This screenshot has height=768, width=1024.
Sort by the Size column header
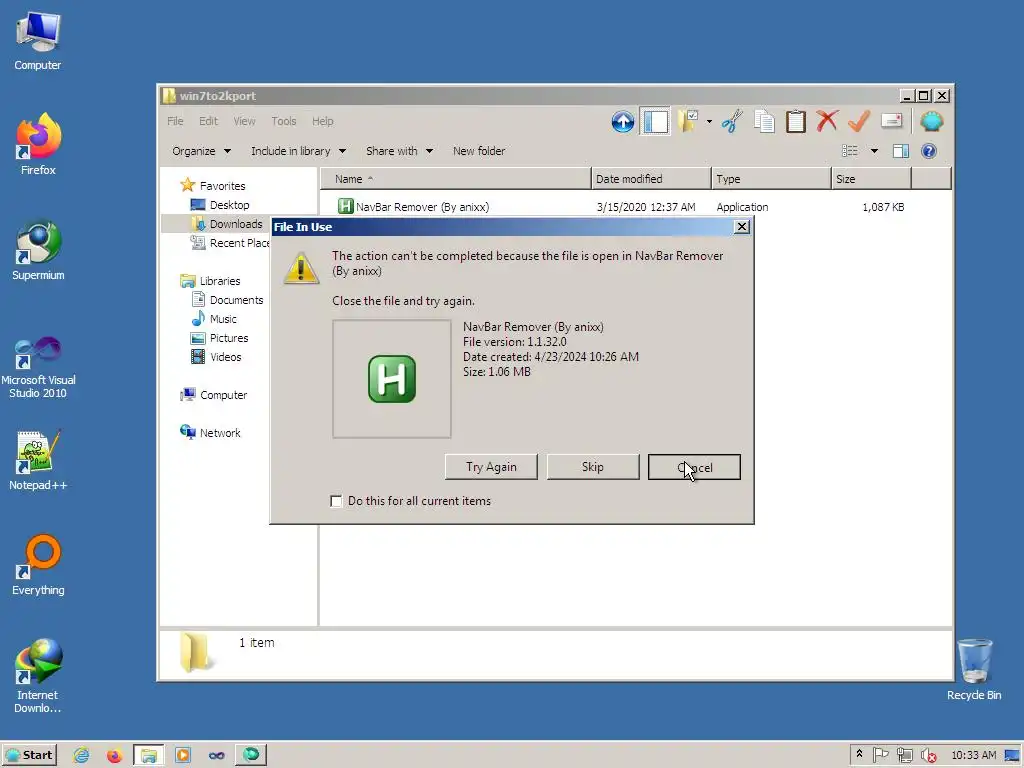click(x=871, y=179)
